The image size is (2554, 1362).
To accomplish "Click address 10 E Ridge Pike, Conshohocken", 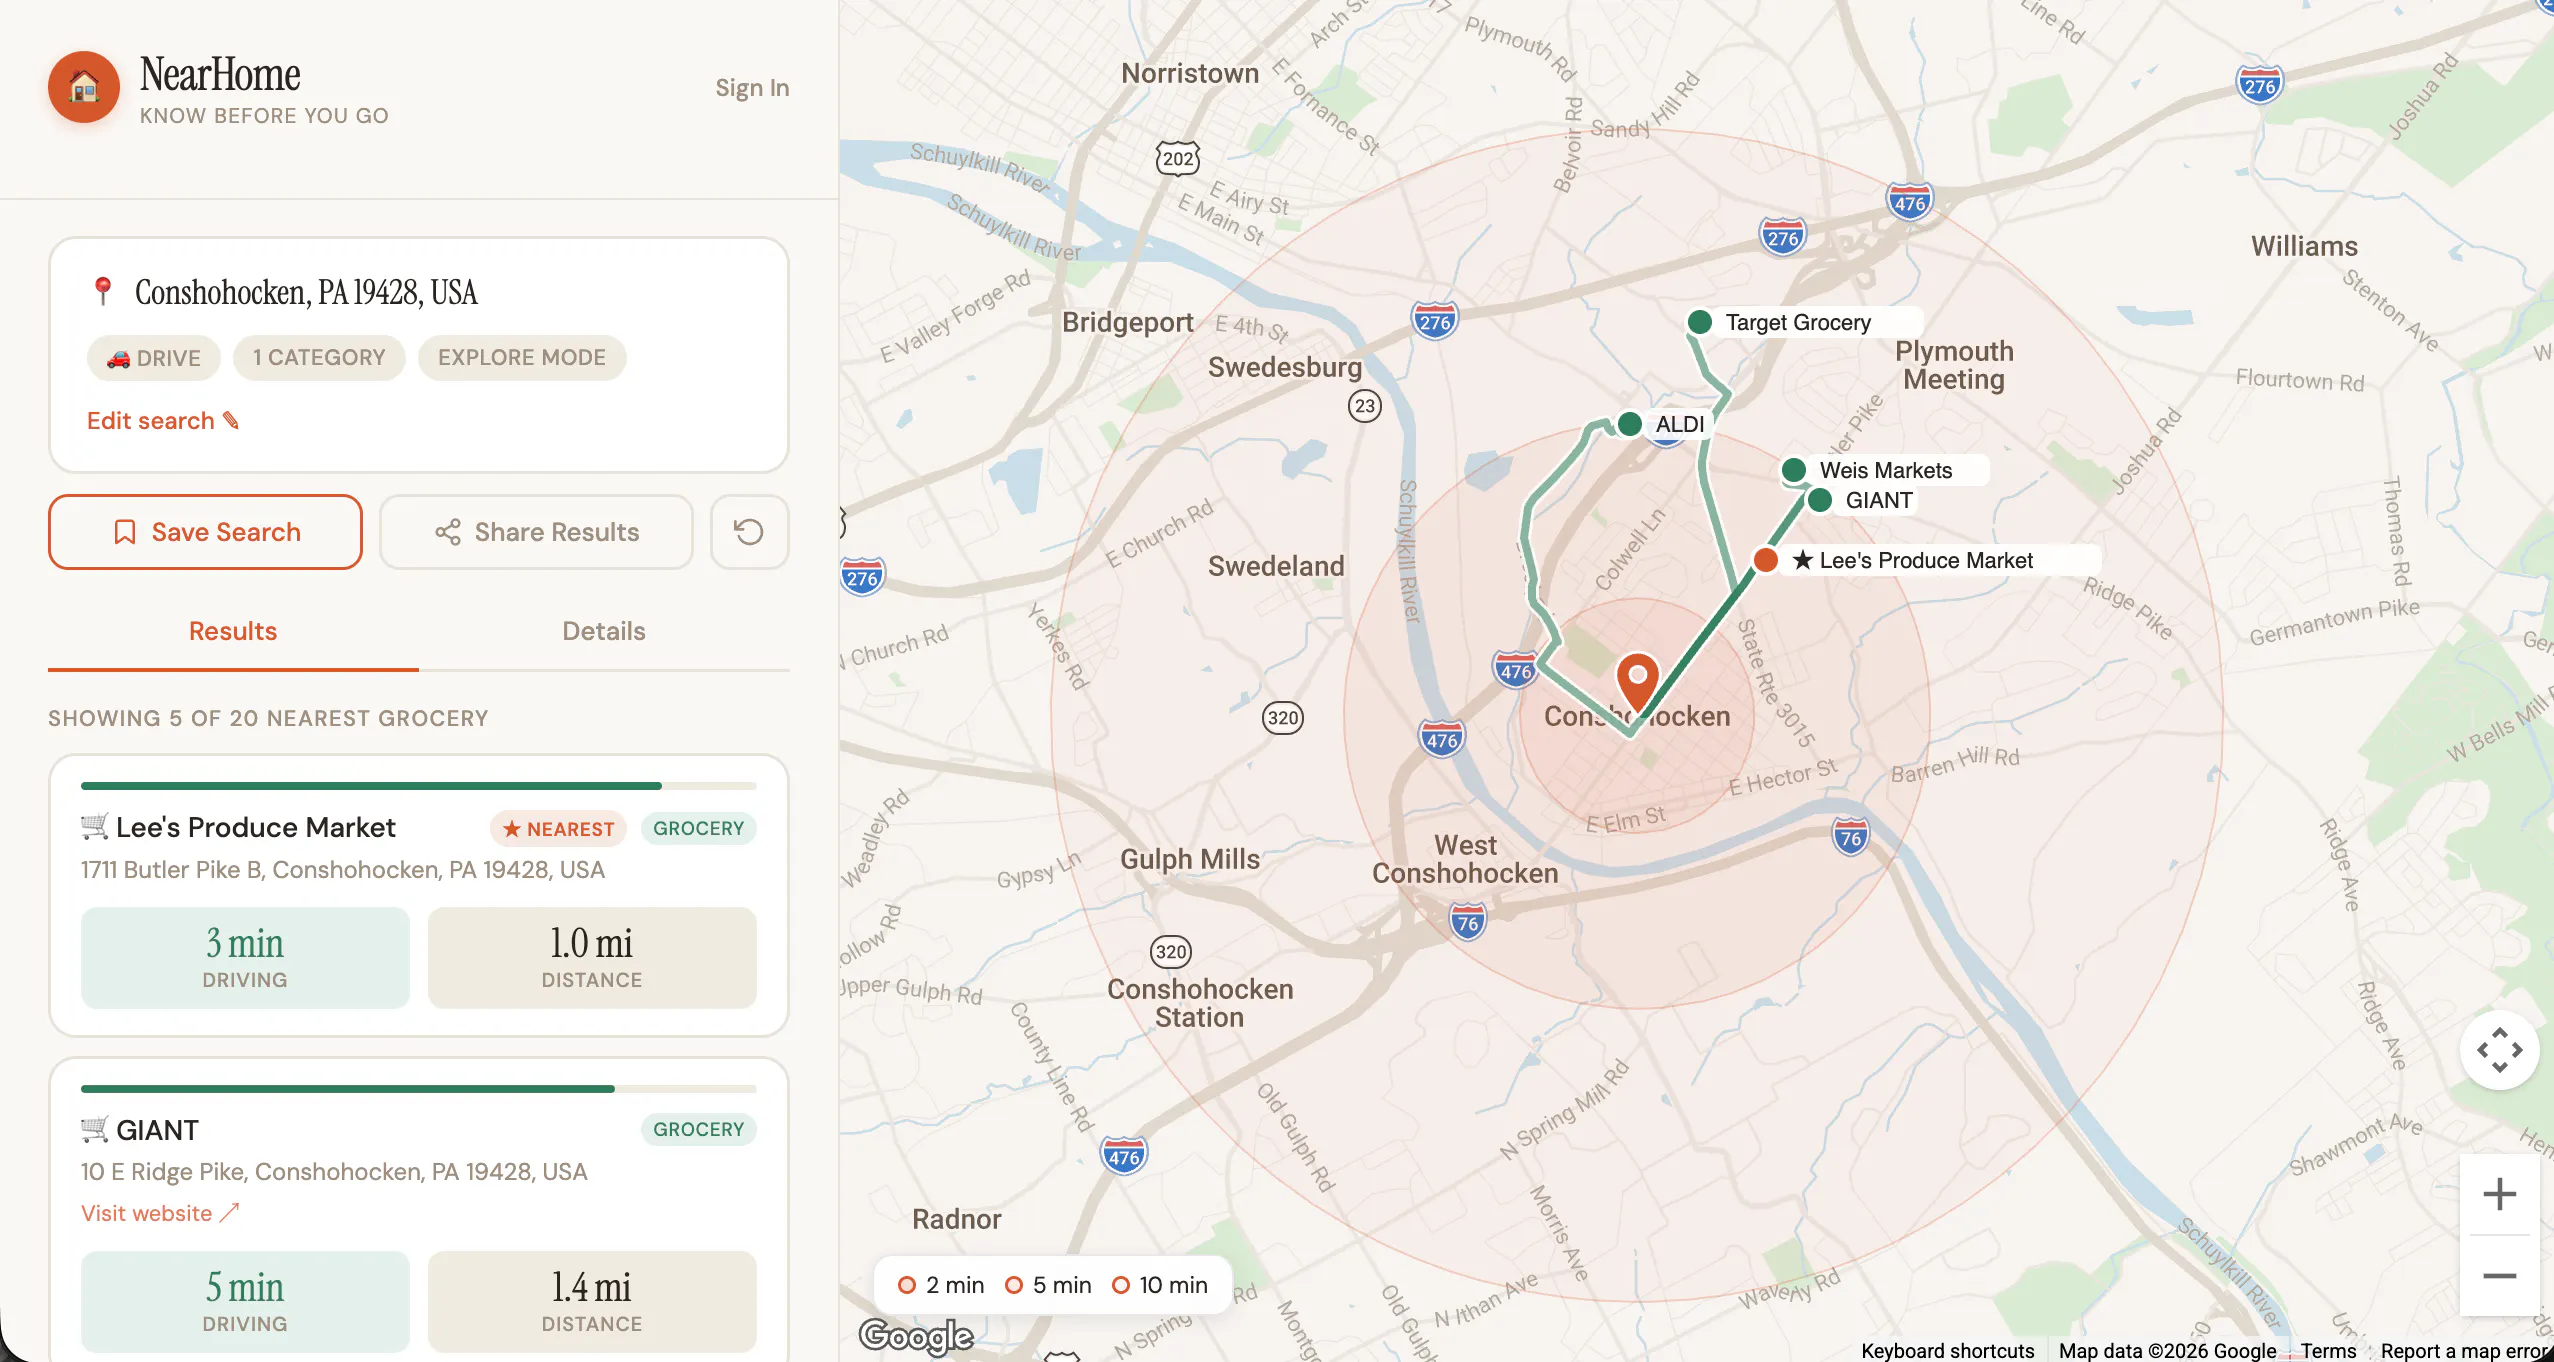I will coord(334,1172).
